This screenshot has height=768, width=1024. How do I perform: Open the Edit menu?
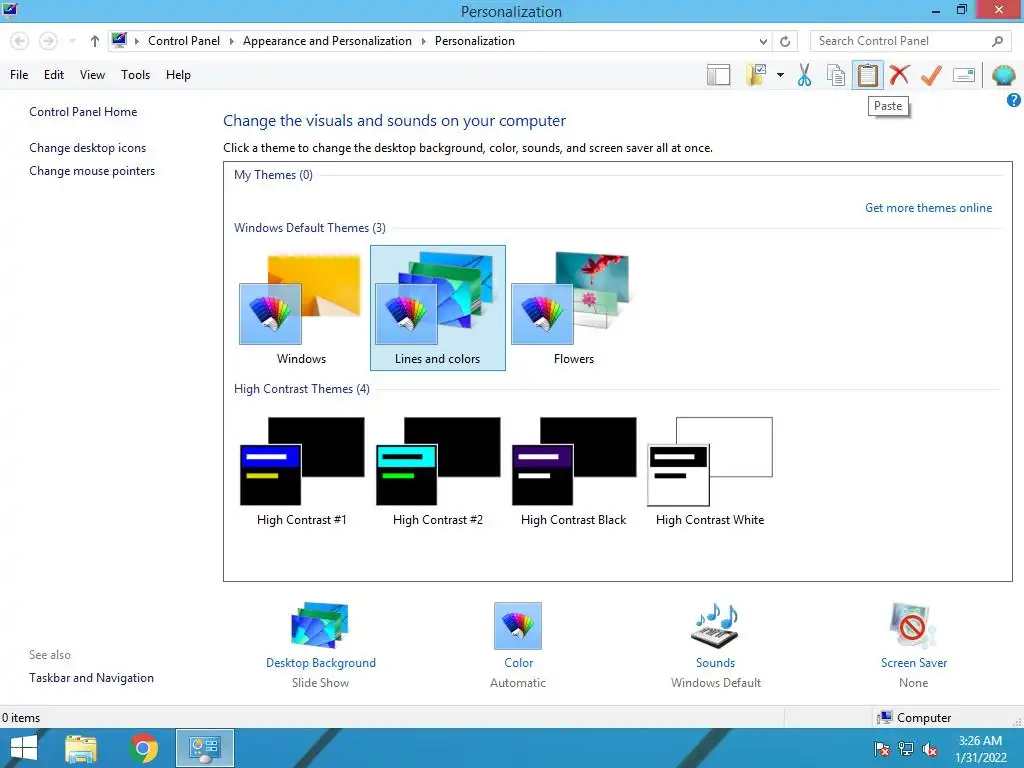54,74
